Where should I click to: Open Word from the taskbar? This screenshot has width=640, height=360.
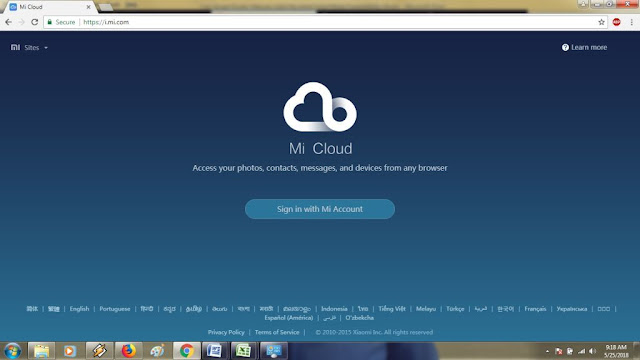(215, 351)
